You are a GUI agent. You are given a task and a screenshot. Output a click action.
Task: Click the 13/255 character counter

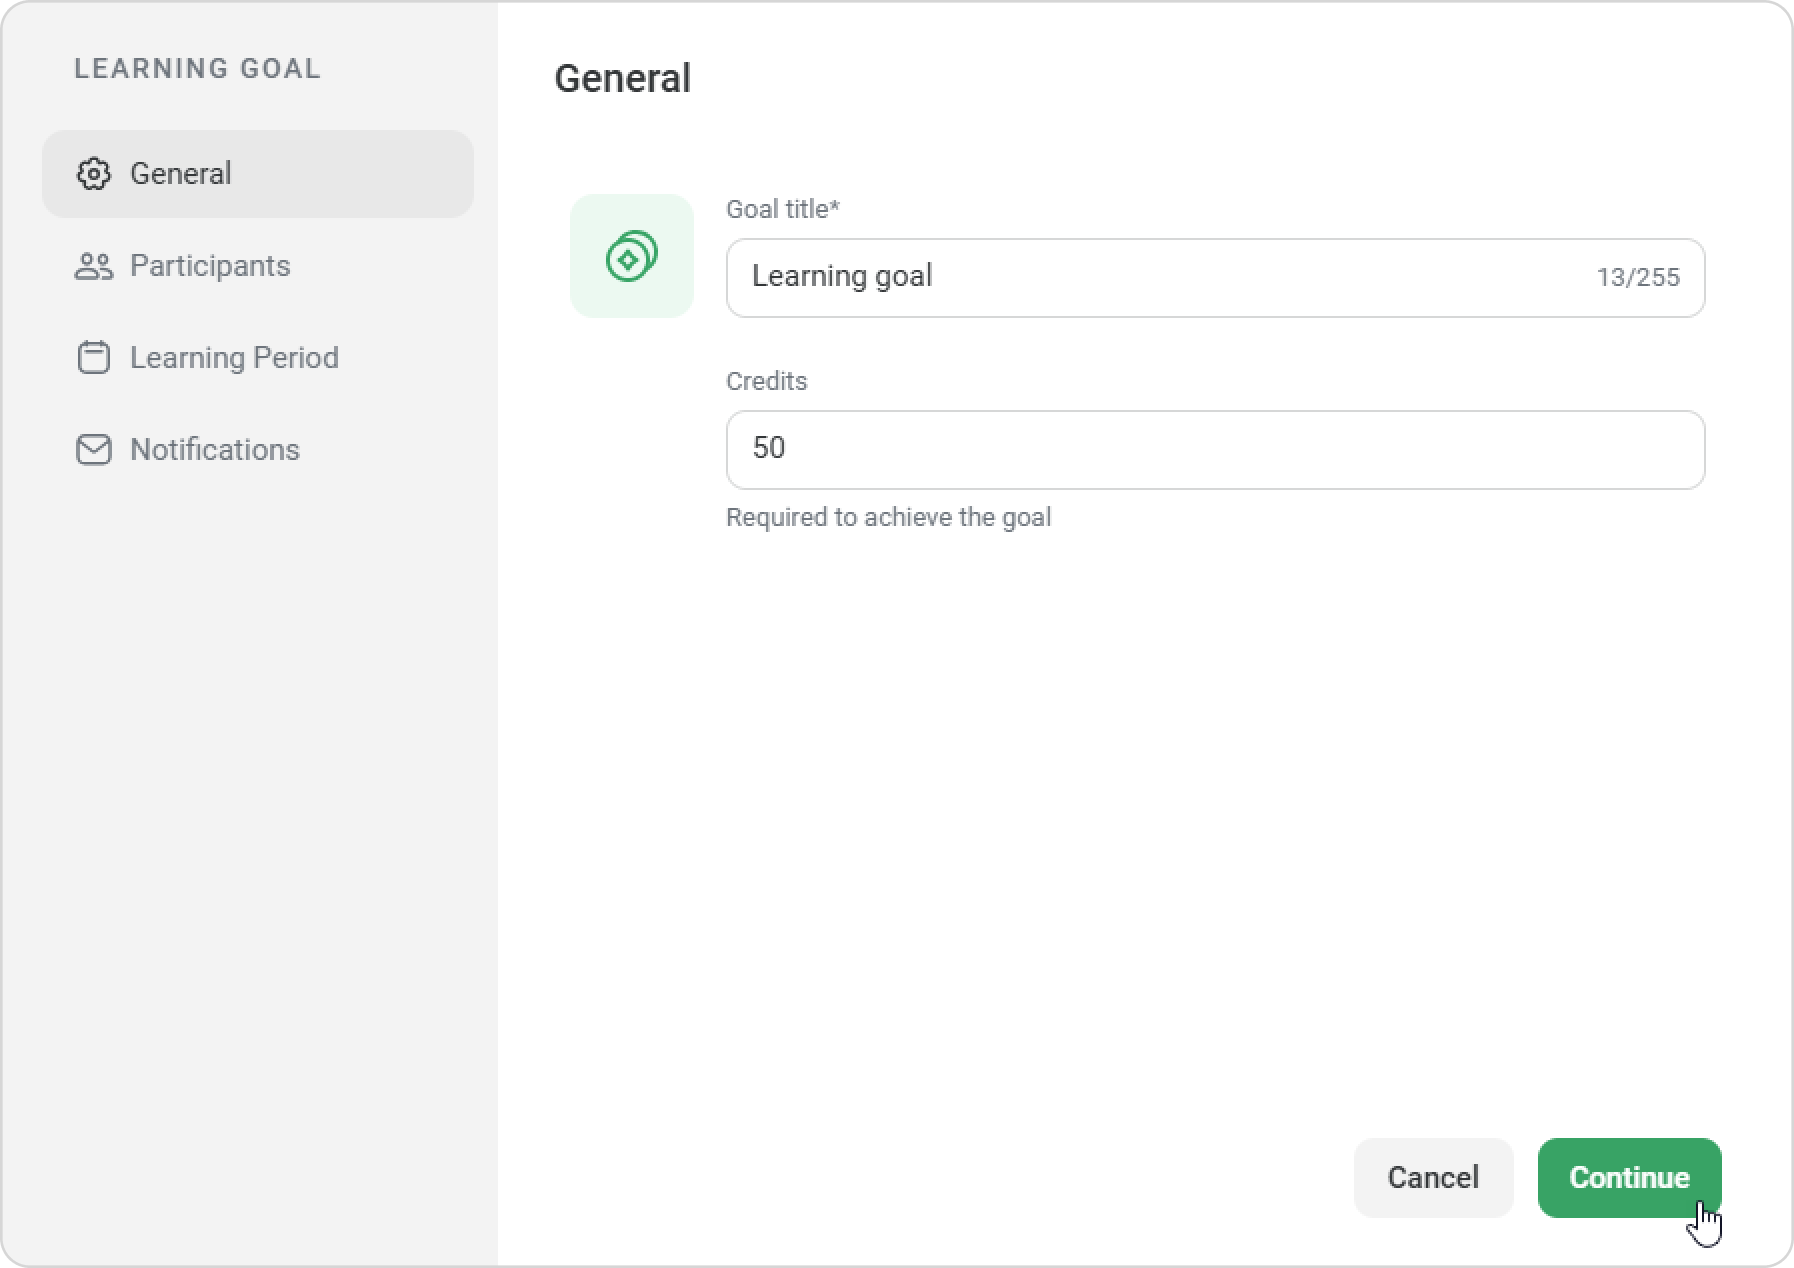(1637, 278)
